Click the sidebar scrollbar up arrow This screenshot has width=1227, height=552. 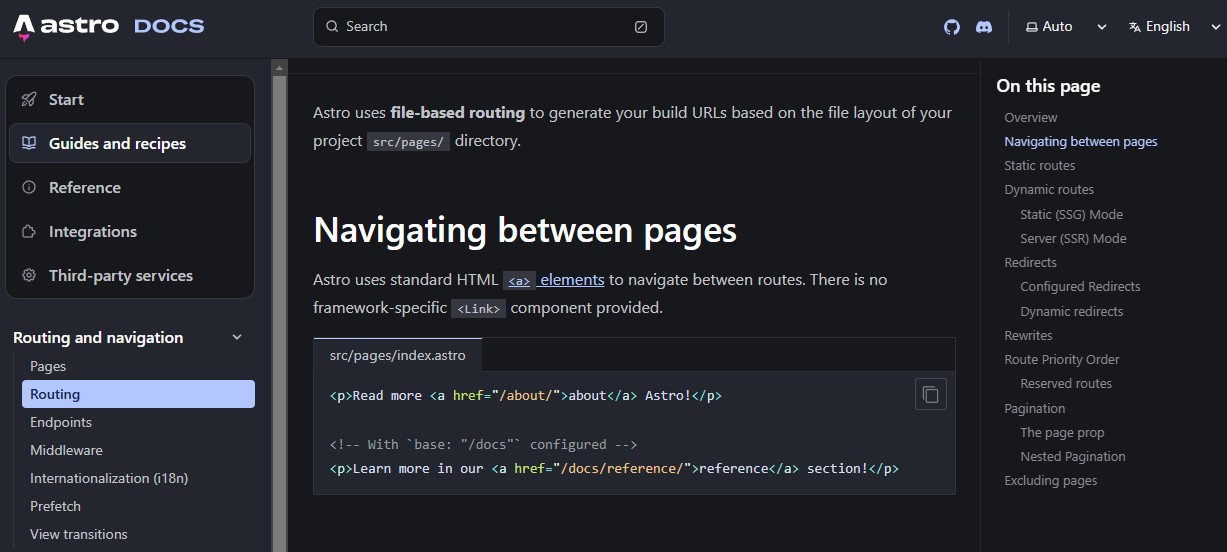point(280,68)
